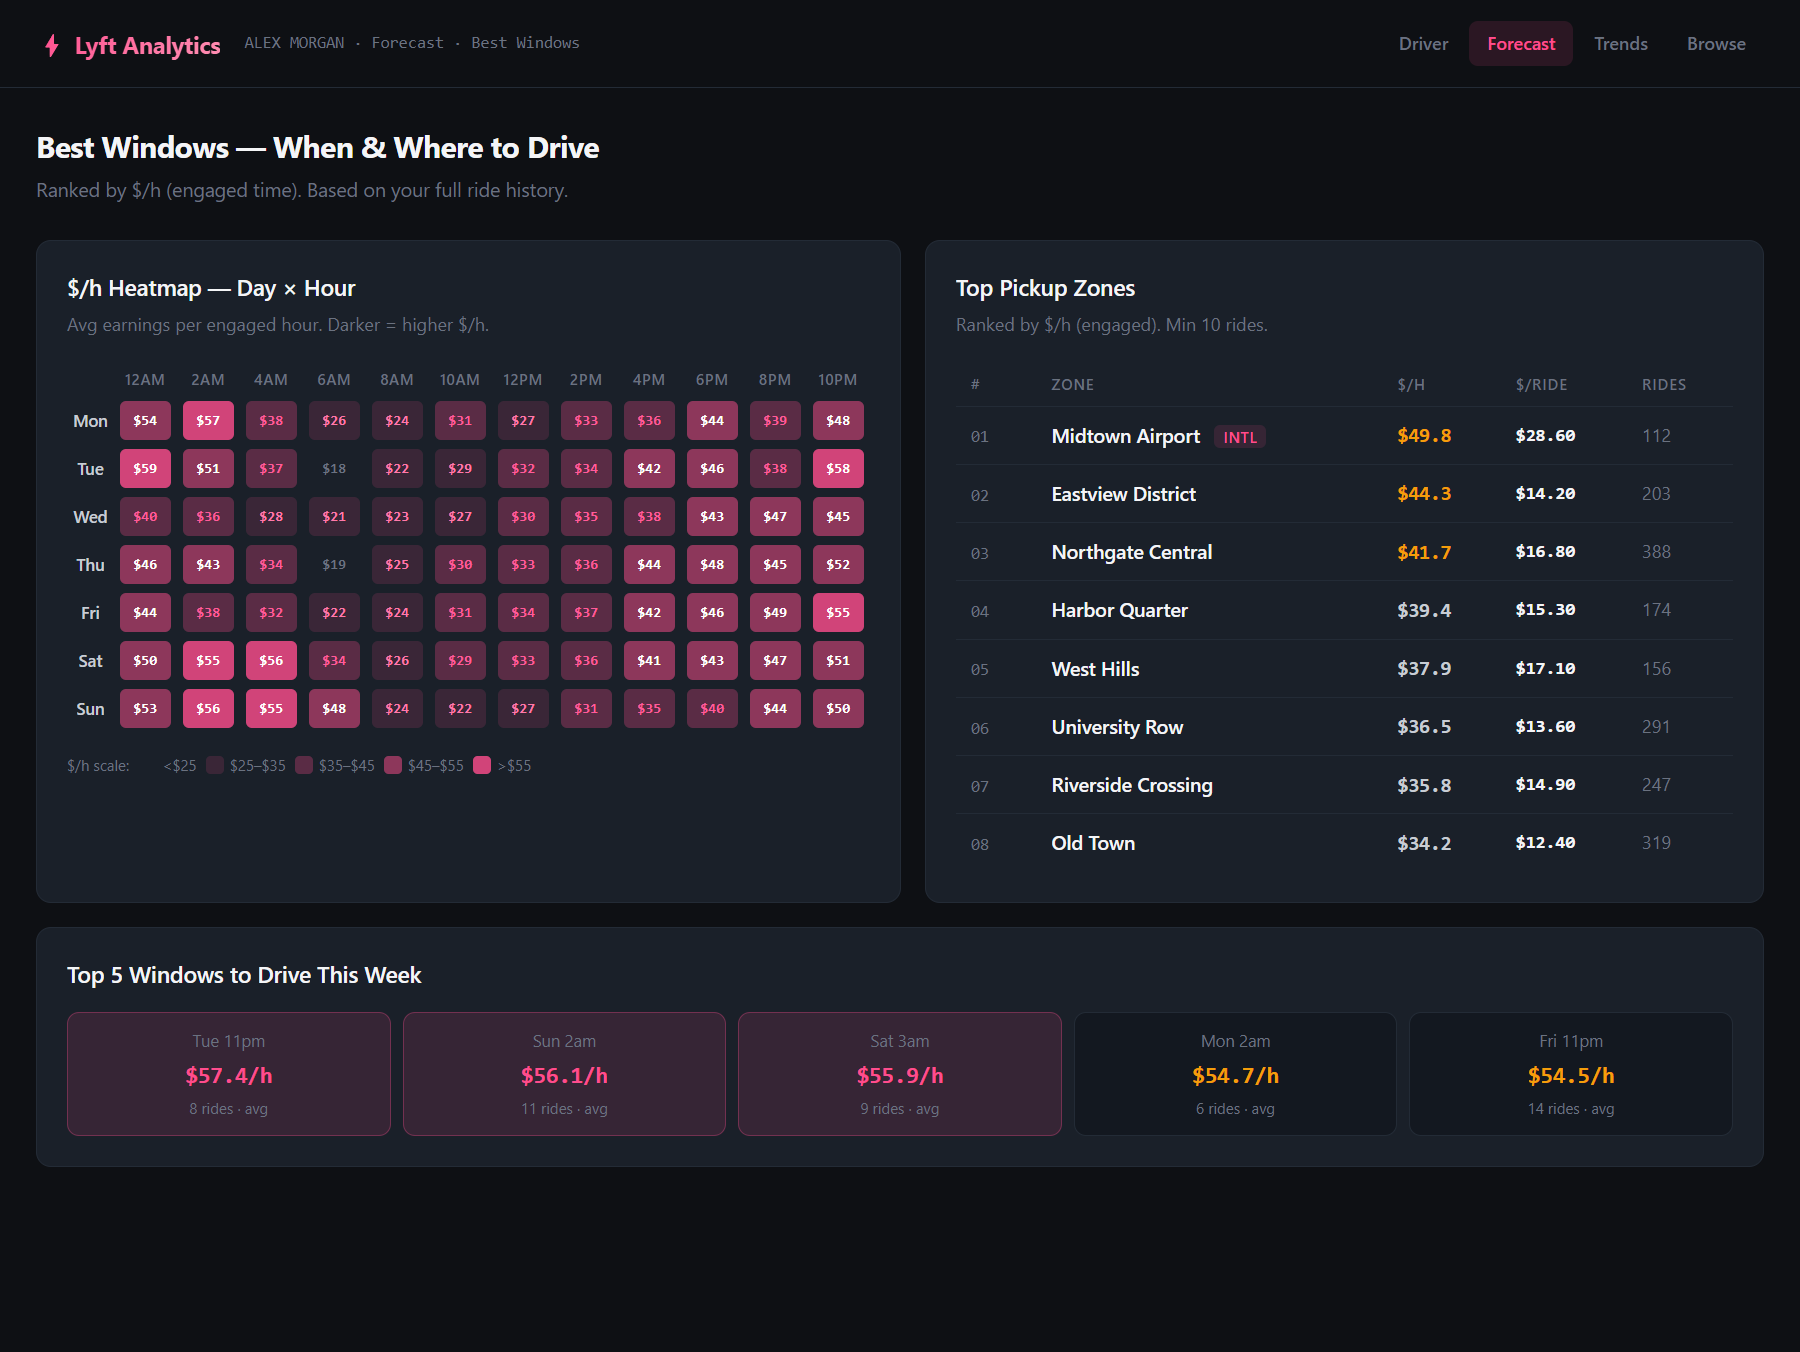Open the Midtown Airport zone row

1344,436
